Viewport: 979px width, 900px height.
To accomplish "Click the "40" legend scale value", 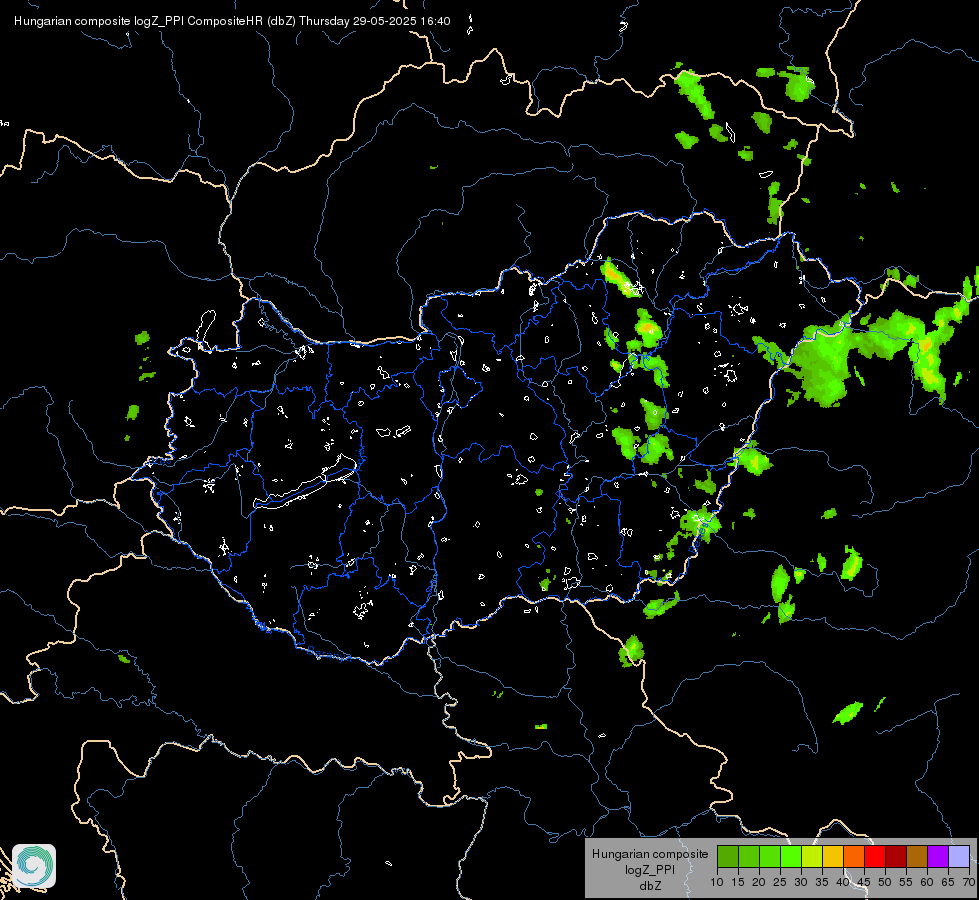I will click(x=843, y=882).
